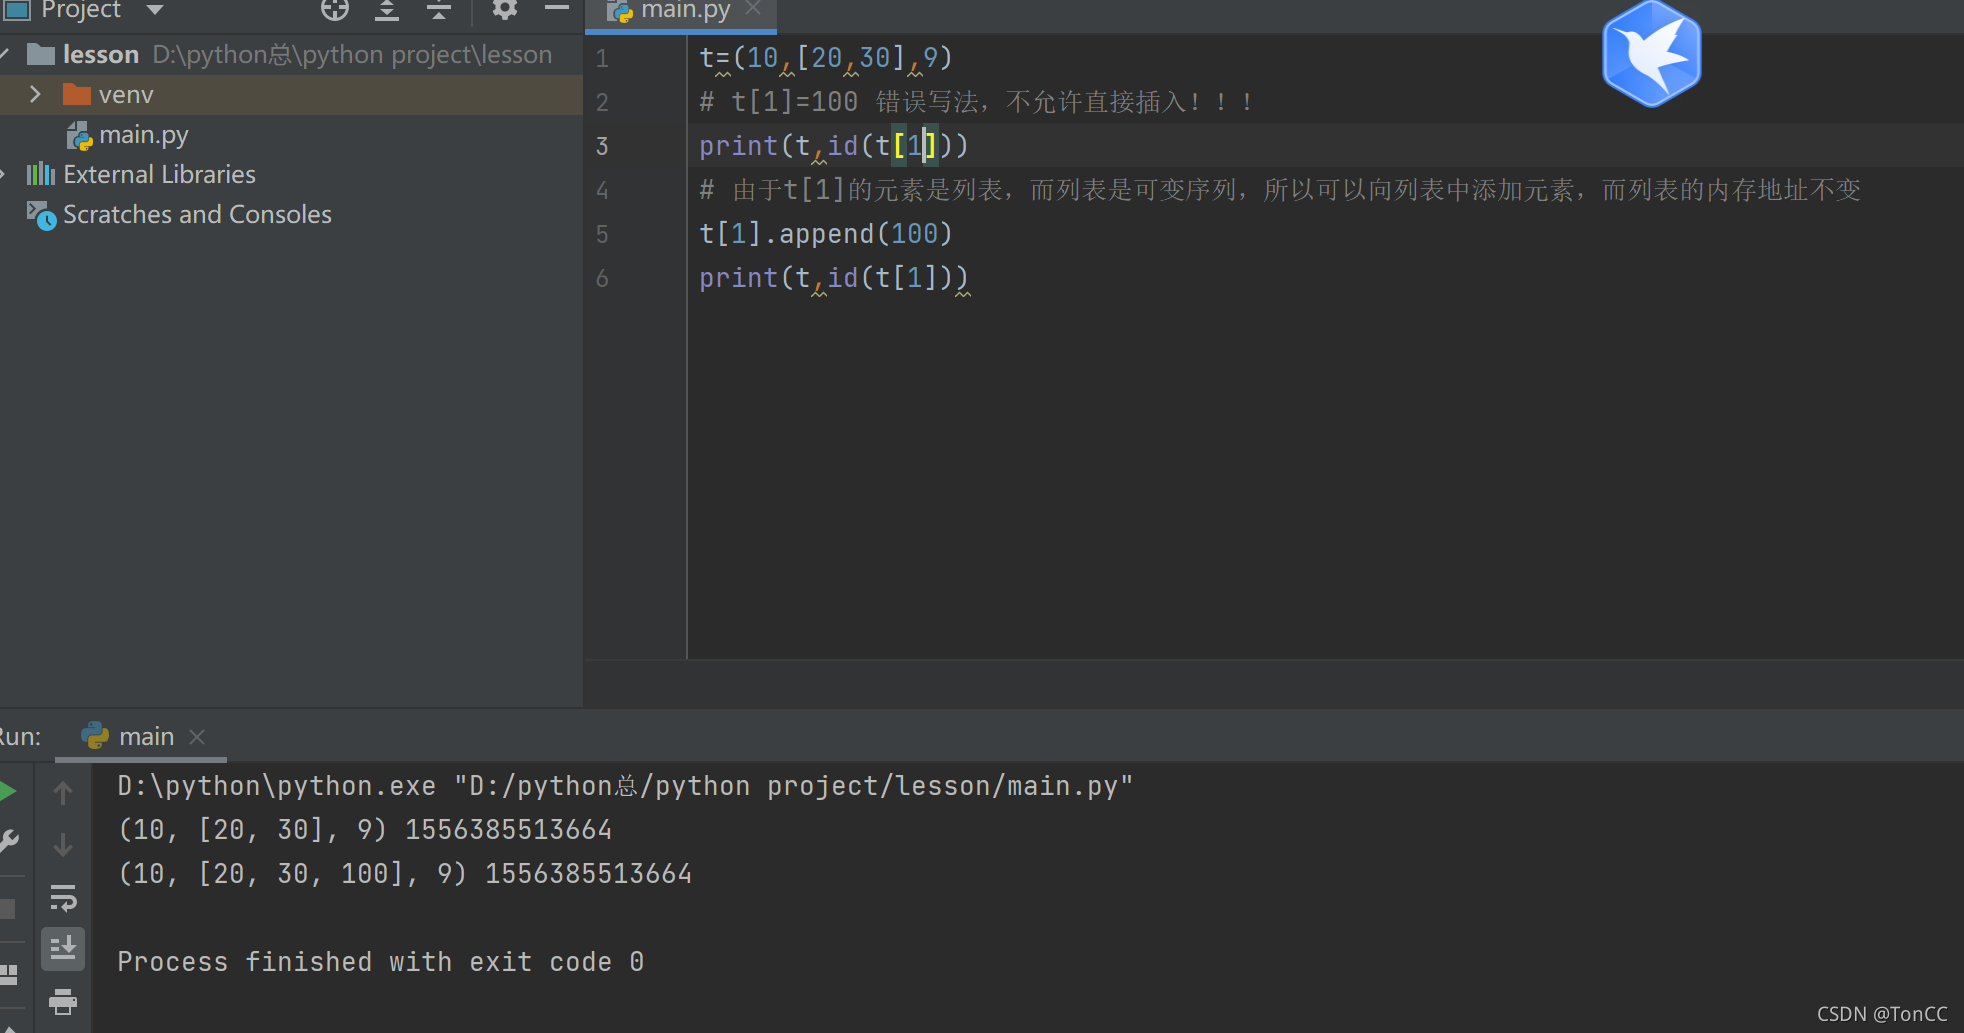Click the first output line ending 1556385513664
Viewport: 1964px width, 1033px height.
(365, 830)
